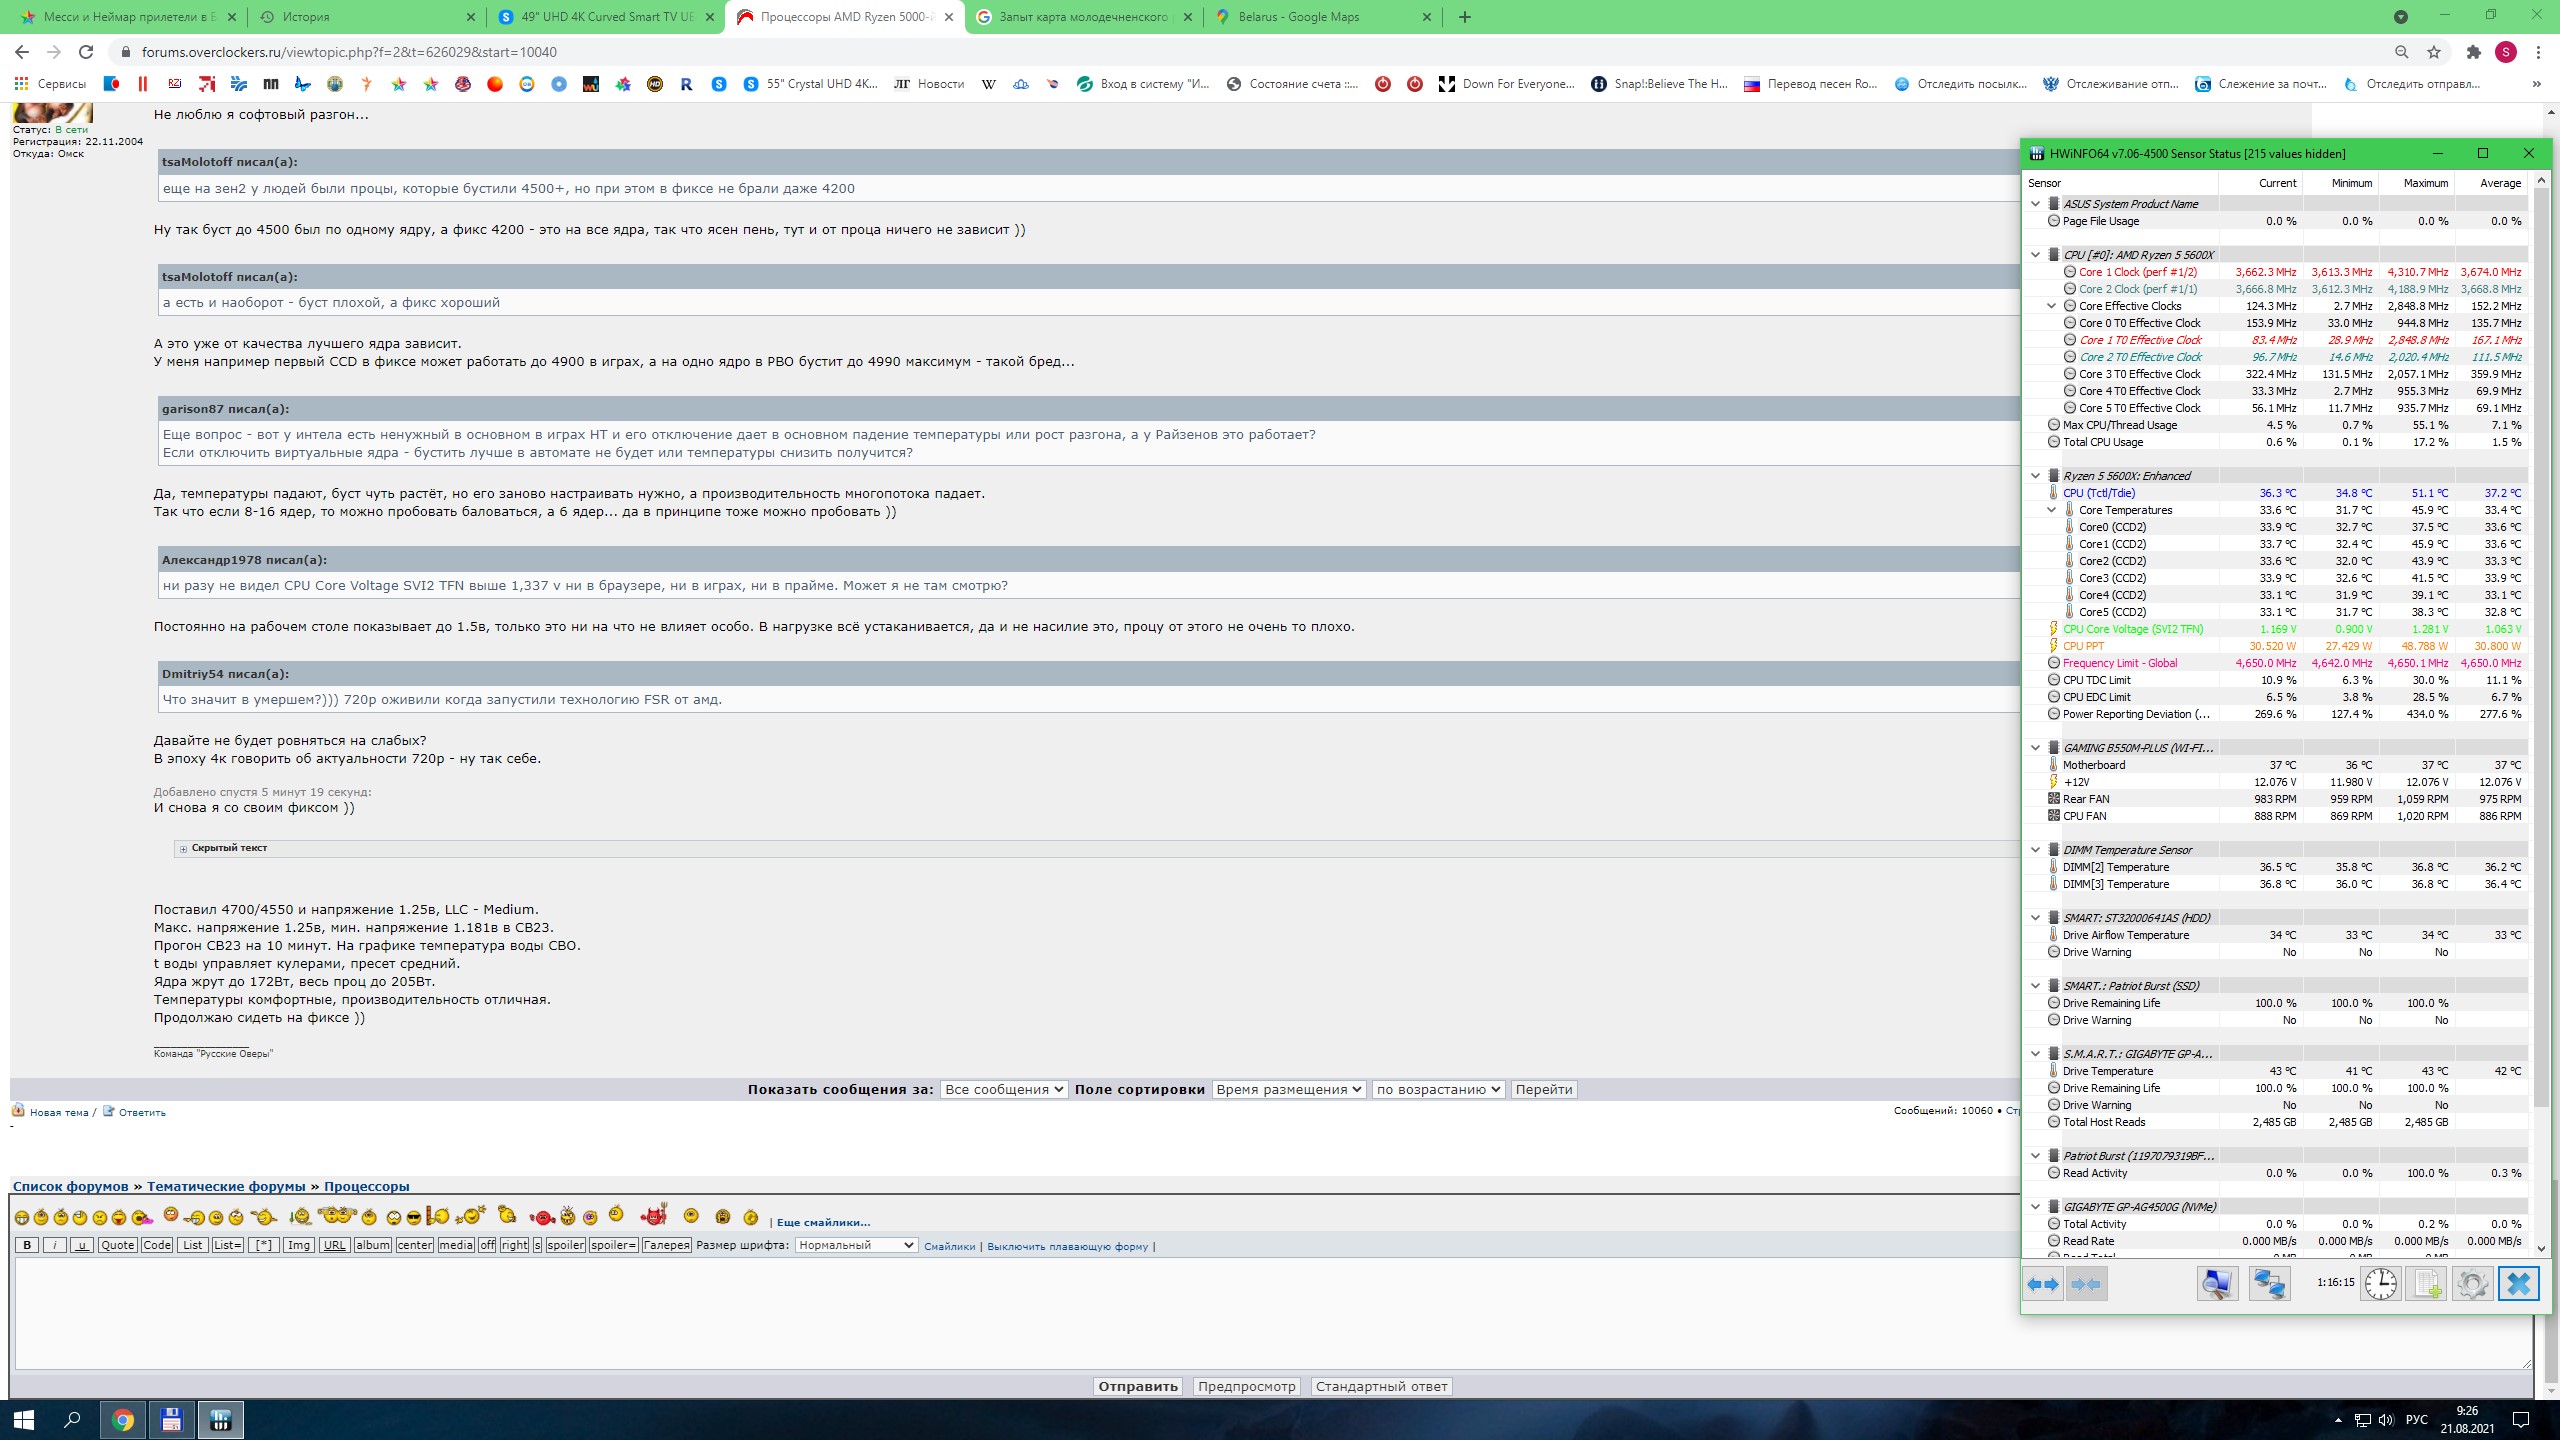The width and height of the screenshot is (2560, 1440).
Task: Click Выключить плавающую форму link
Action: click(x=1067, y=1246)
